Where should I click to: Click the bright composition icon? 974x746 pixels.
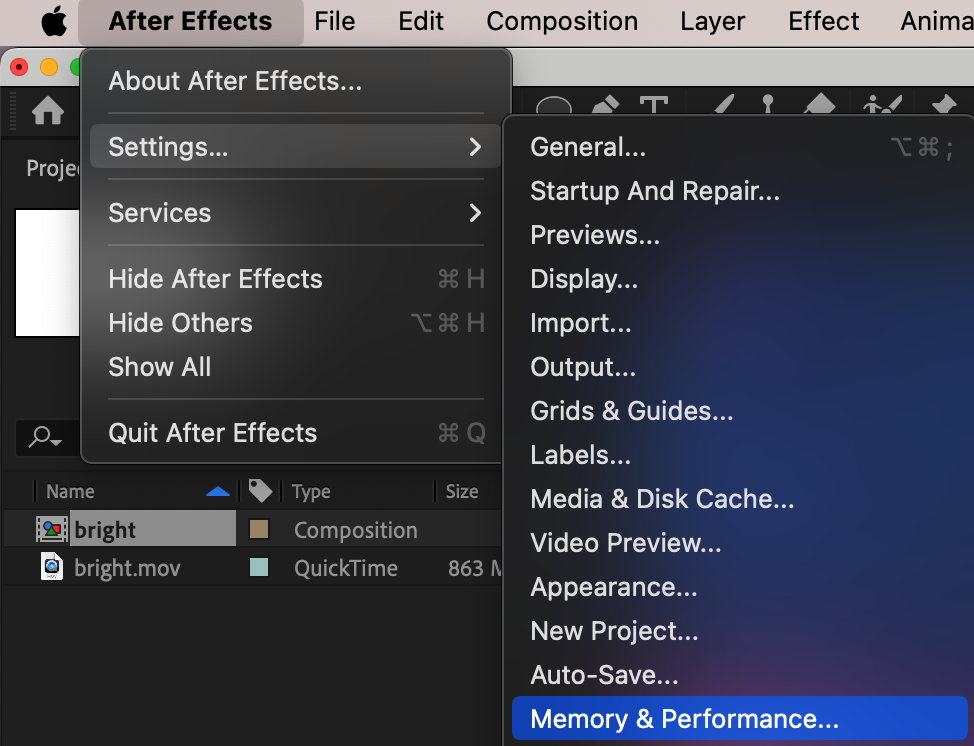51,530
